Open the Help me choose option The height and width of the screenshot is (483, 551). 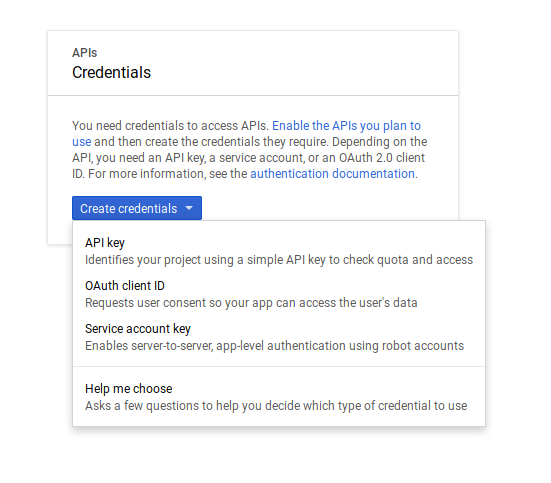point(129,388)
